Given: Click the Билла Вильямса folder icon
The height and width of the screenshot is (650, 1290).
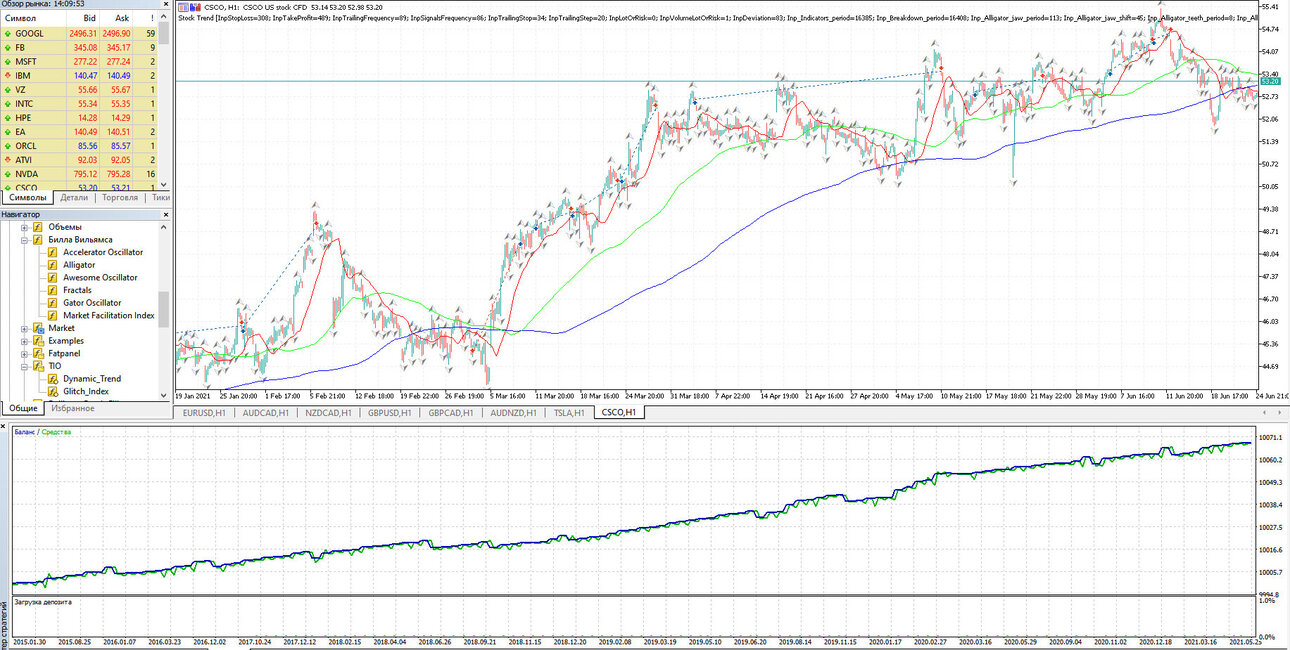Looking at the screenshot, I should (38, 240).
